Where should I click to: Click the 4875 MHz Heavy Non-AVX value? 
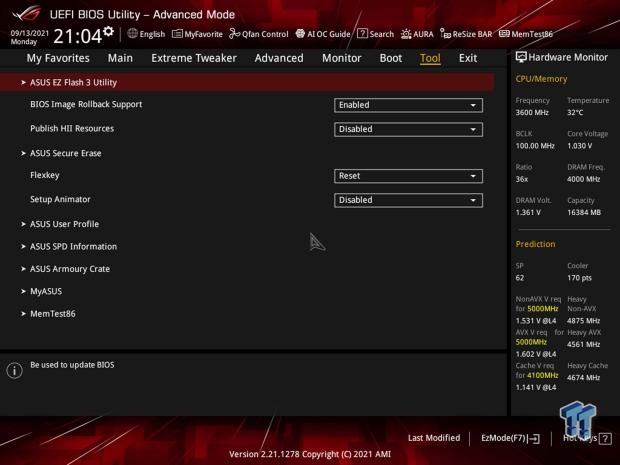583,321
